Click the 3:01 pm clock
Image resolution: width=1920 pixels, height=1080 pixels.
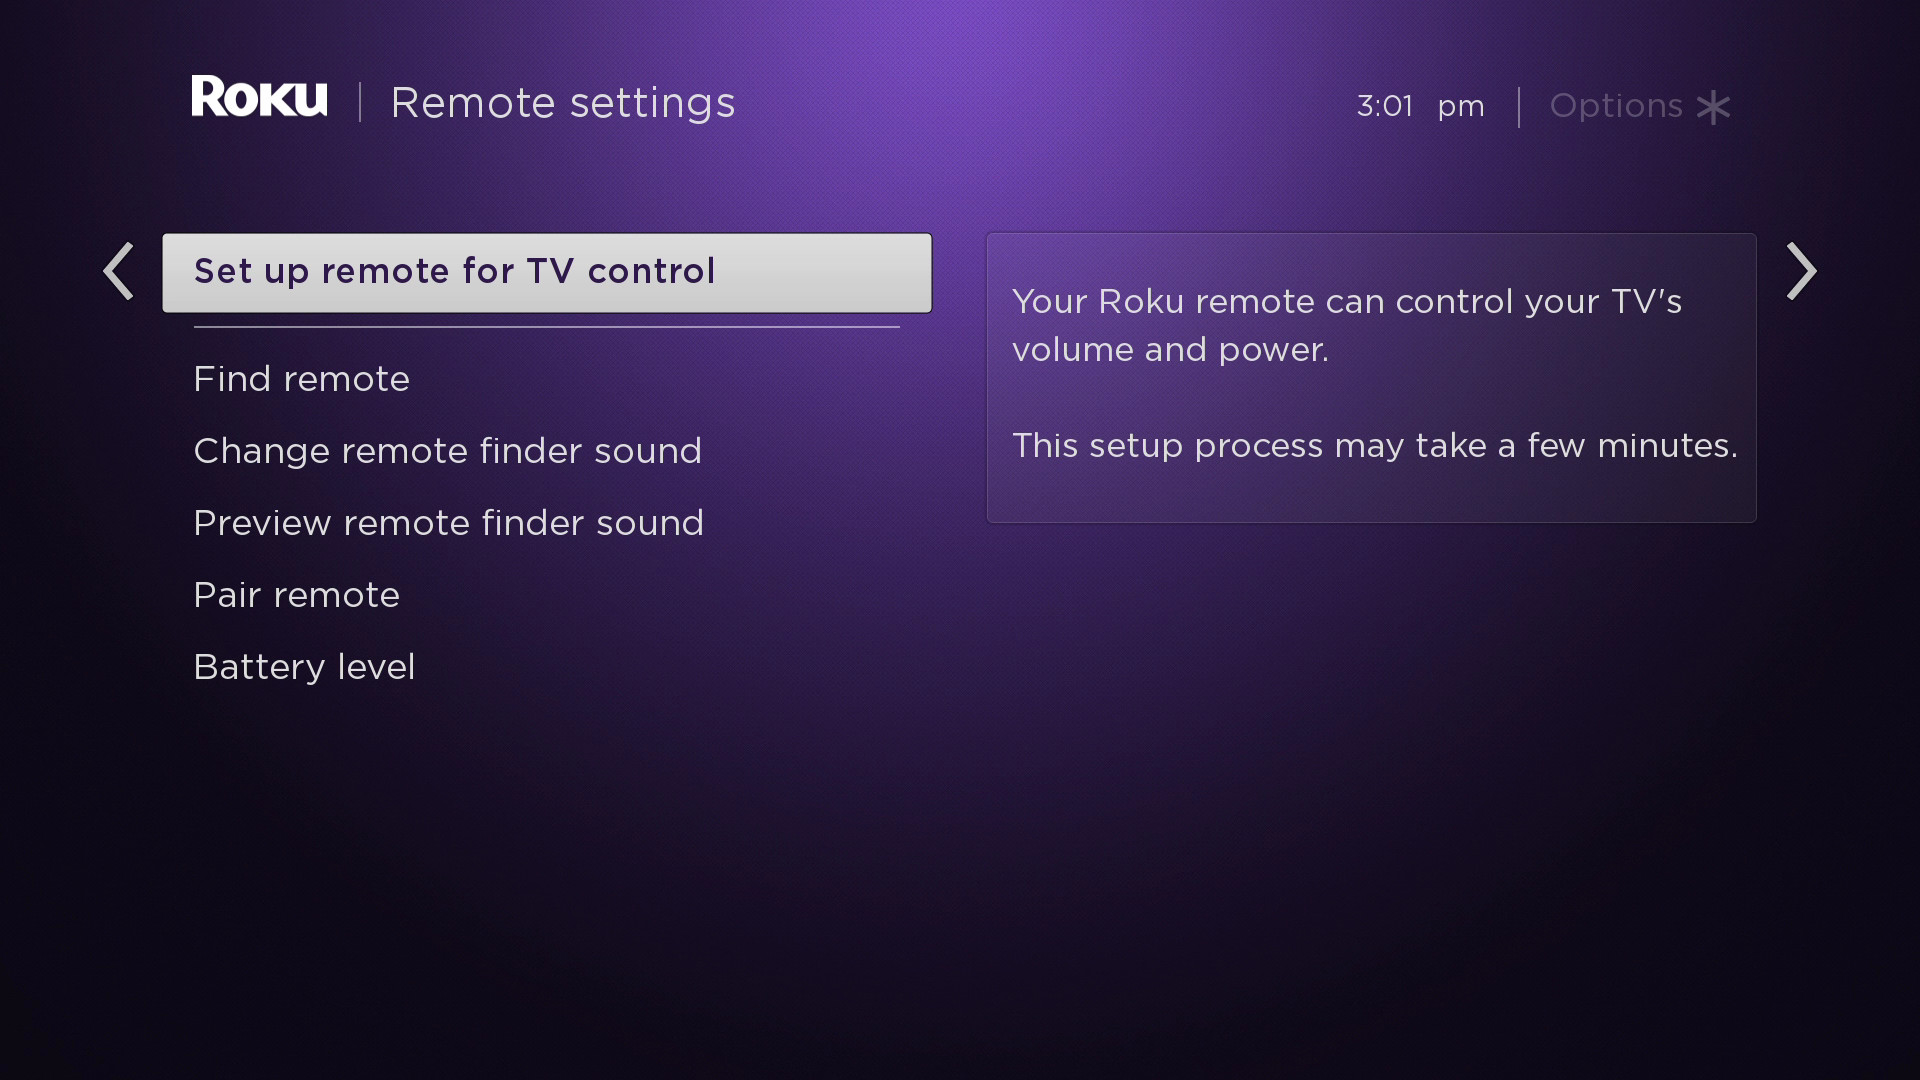pos(1420,106)
